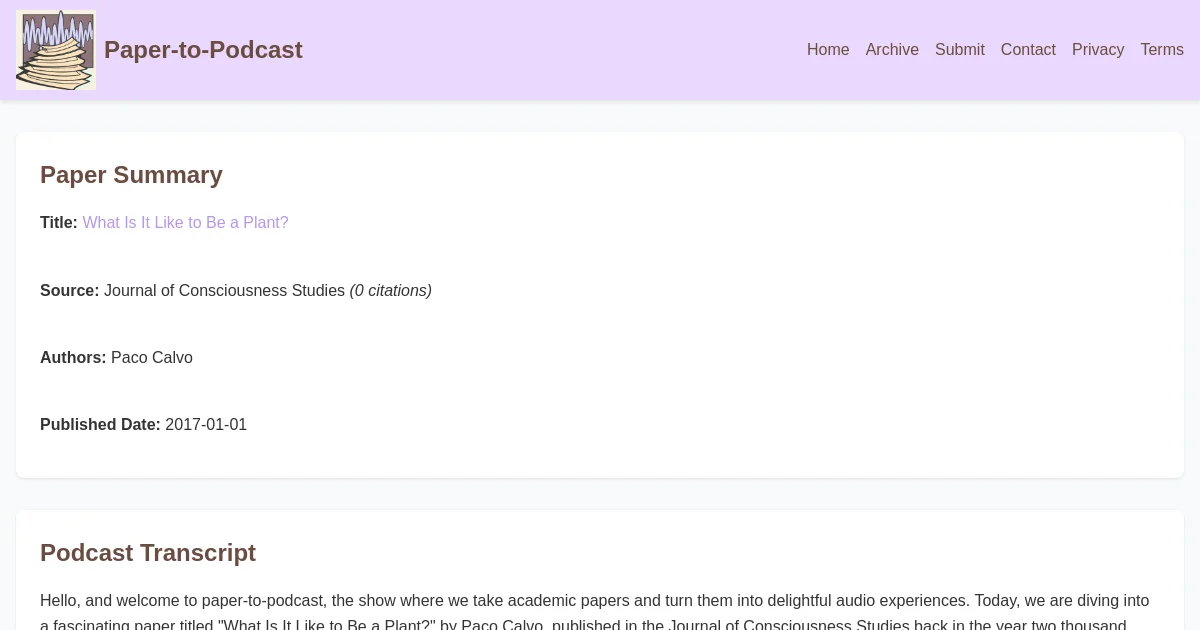
Task: Select the Contact nav link
Action: 1028,50
